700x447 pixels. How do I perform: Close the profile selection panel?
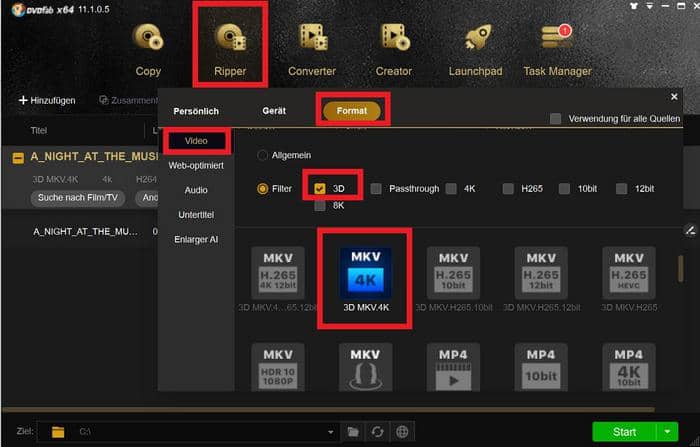(x=674, y=96)
